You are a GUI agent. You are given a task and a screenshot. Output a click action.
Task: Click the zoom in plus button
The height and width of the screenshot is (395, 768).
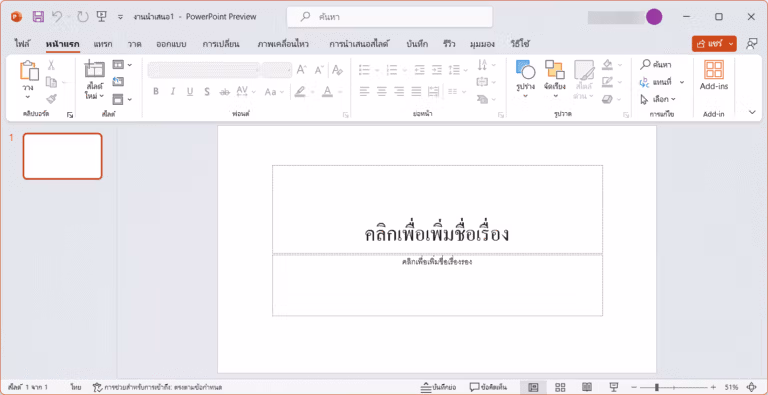713,387
